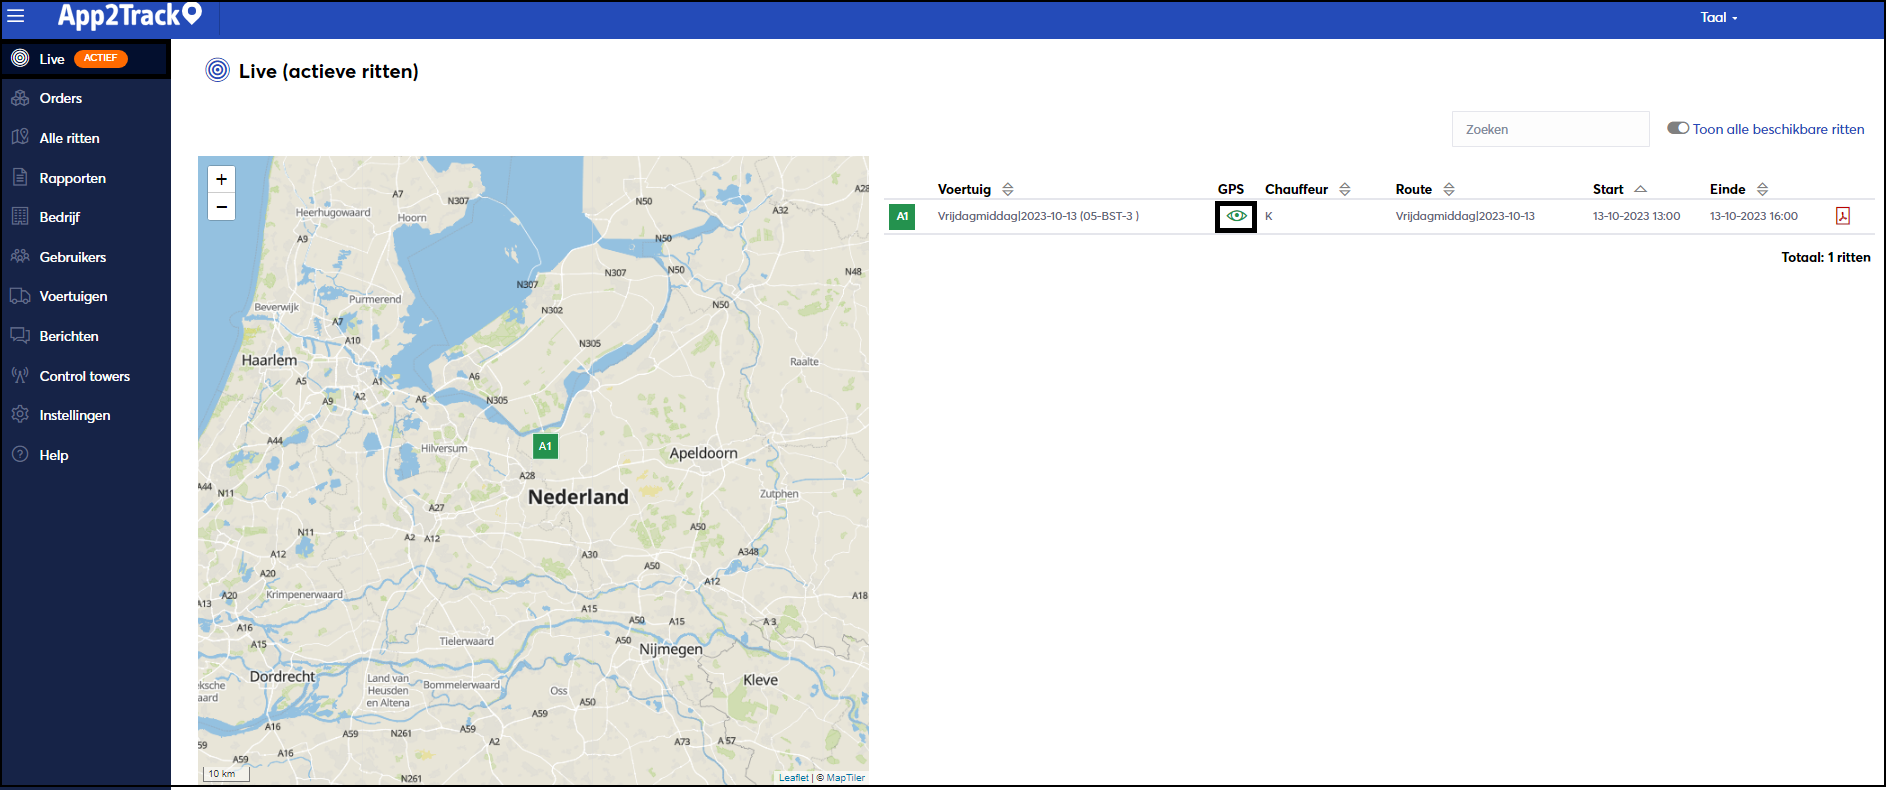
Task: Click the Gebruikers people icon
Action: [20, 256]
